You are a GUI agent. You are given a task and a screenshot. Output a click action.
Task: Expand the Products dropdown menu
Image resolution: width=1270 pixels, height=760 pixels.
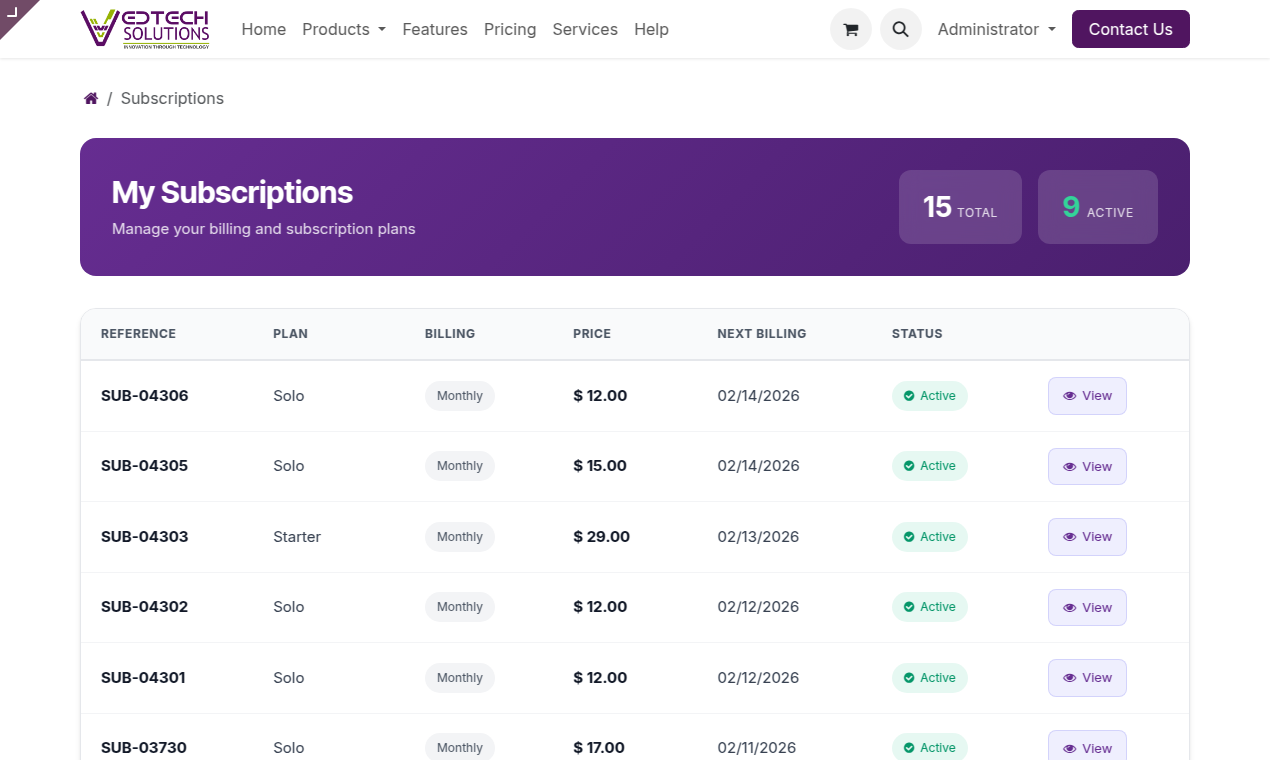344,29
